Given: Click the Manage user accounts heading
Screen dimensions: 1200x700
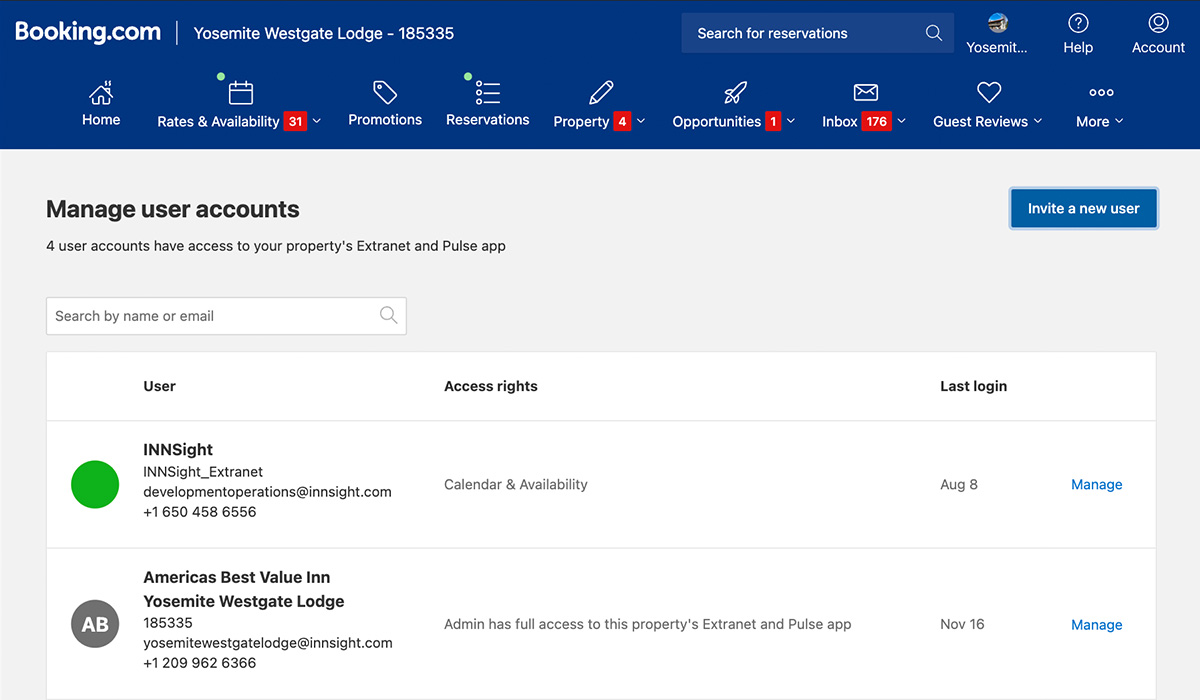Looking at the screenshot, I should [173, 209].
